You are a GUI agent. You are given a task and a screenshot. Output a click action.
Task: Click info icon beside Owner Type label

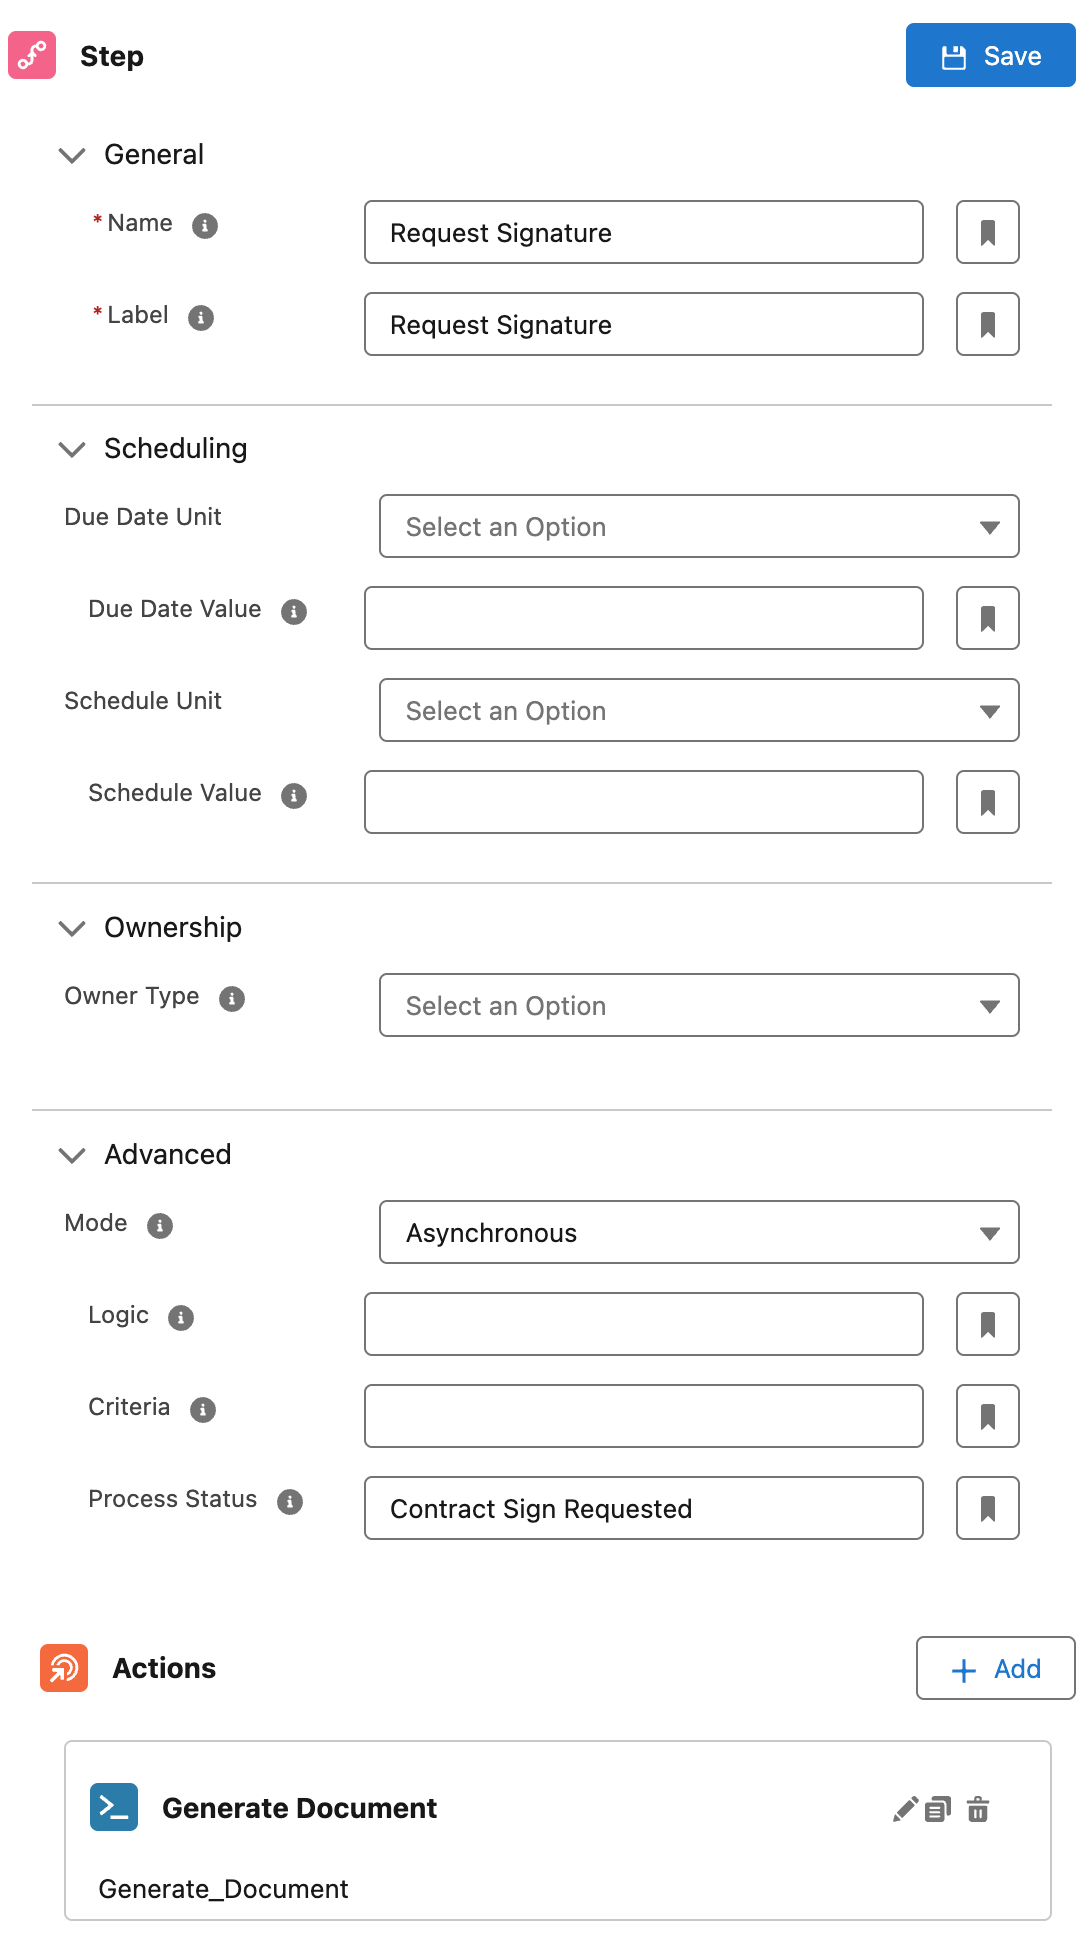coord(232,998)
